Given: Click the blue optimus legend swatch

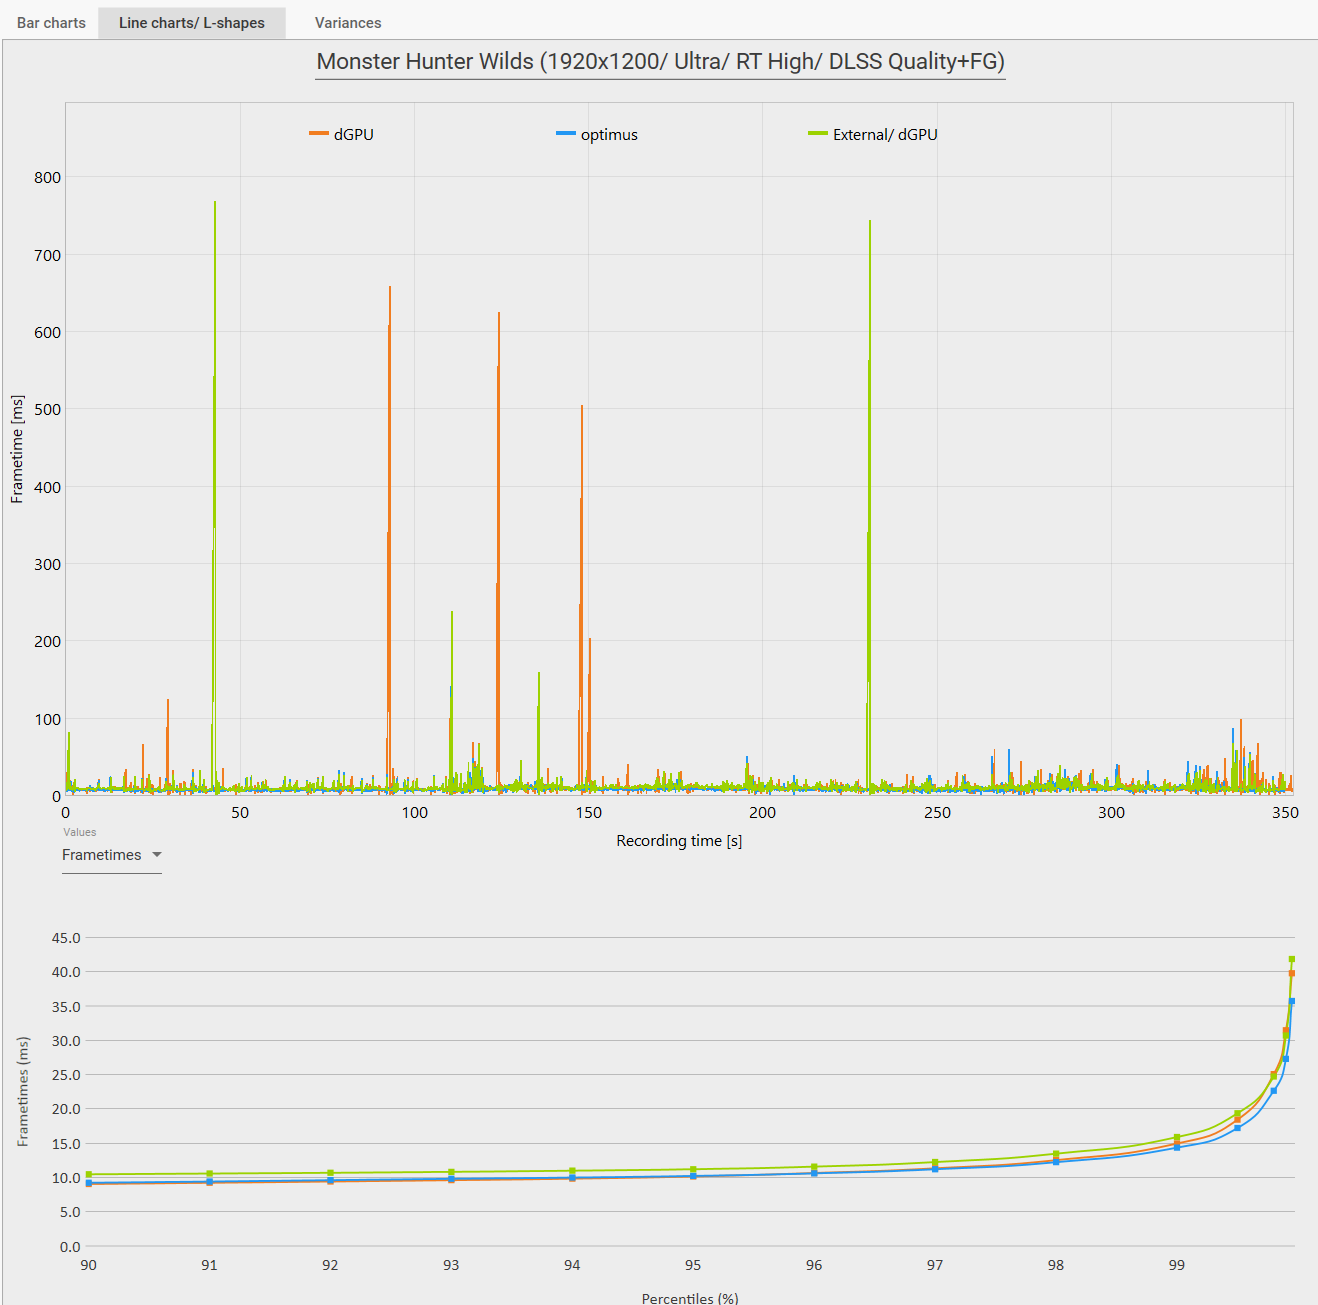Looking at the screenshot, I should pos(566,133).
